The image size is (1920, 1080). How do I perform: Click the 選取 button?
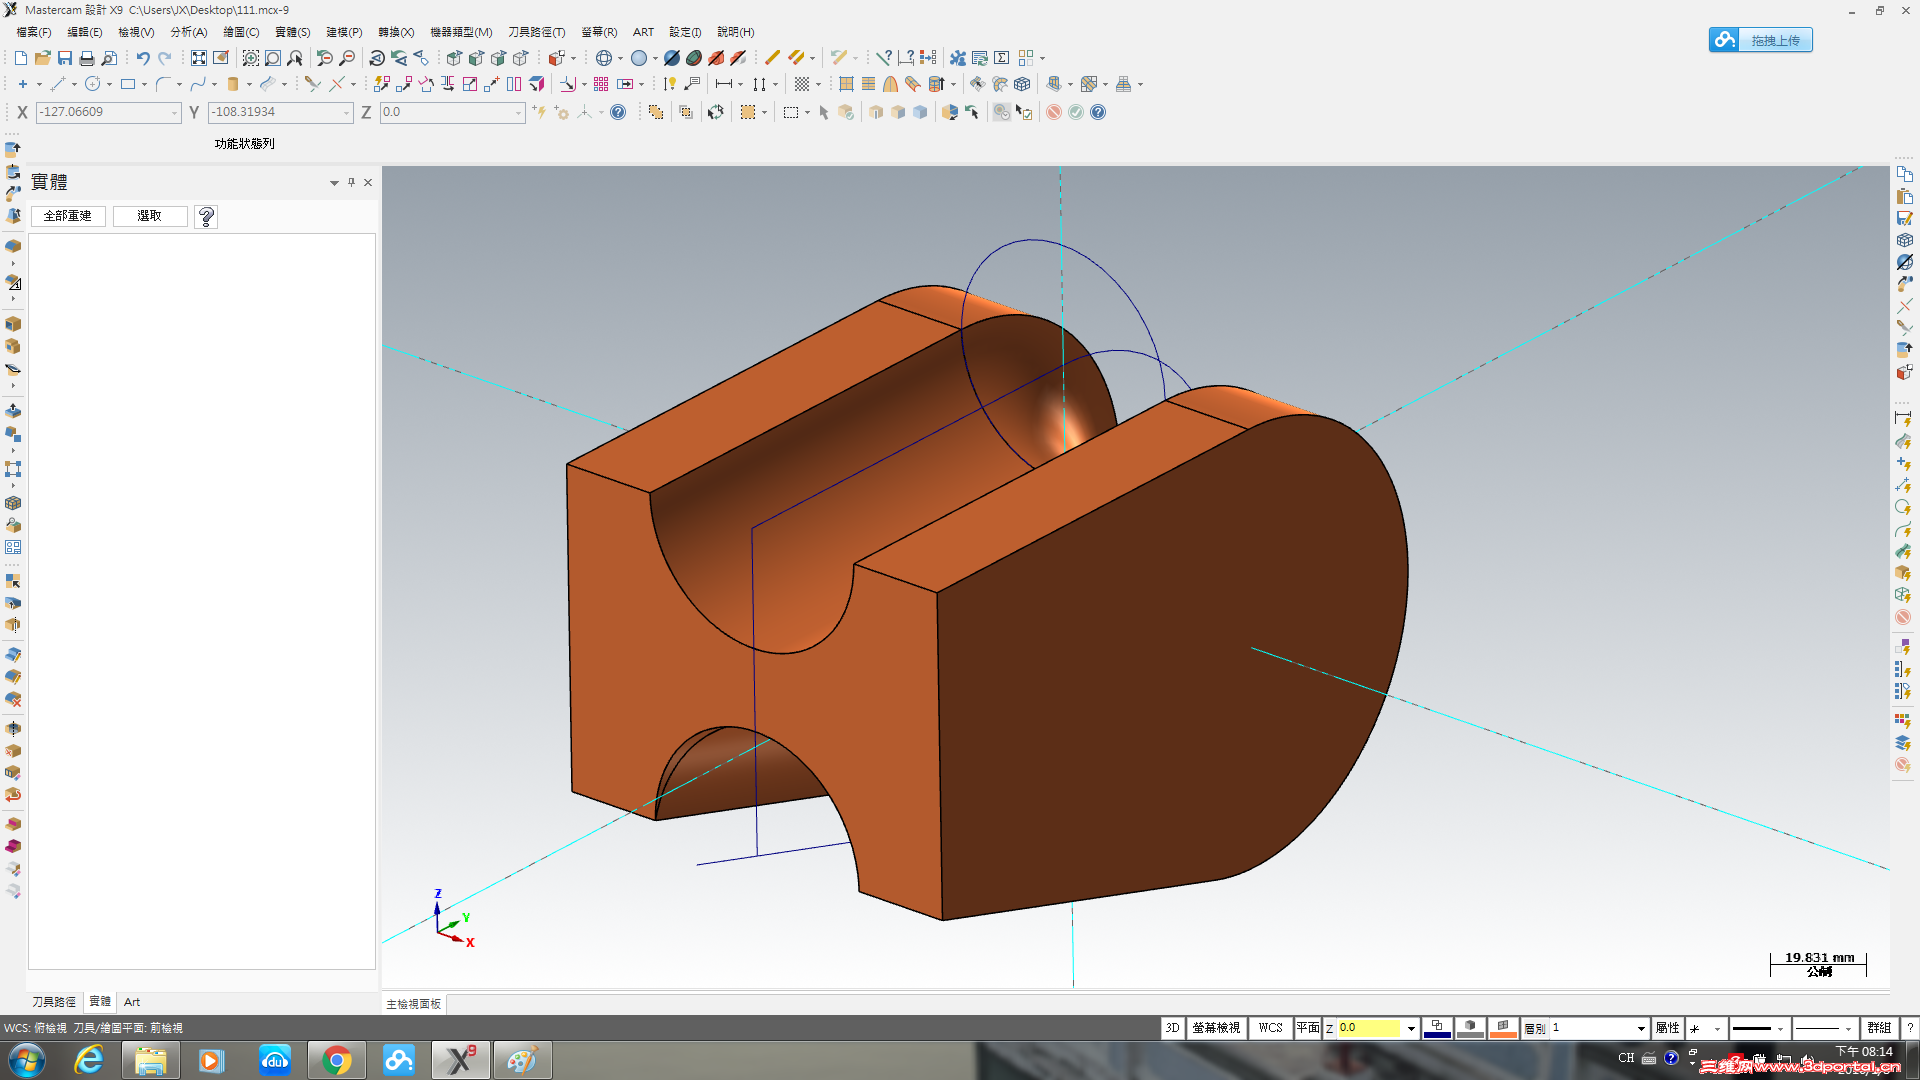tap(149, 216)
